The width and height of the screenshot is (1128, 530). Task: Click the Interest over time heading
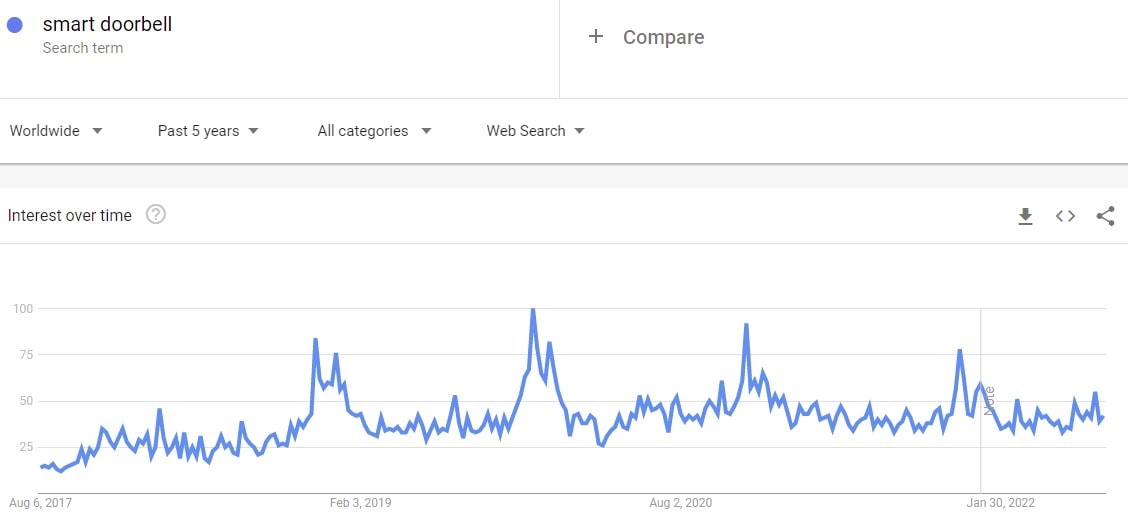[x=70, y=215]
